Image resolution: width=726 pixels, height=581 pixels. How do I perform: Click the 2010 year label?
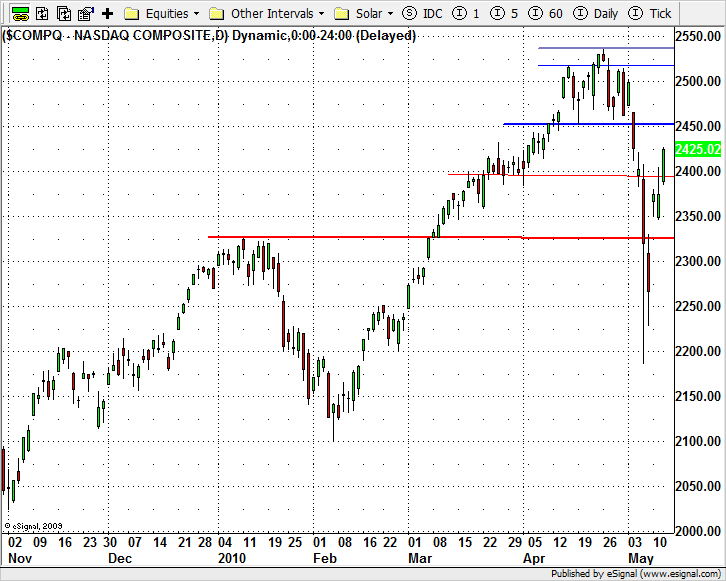[232, 558]
